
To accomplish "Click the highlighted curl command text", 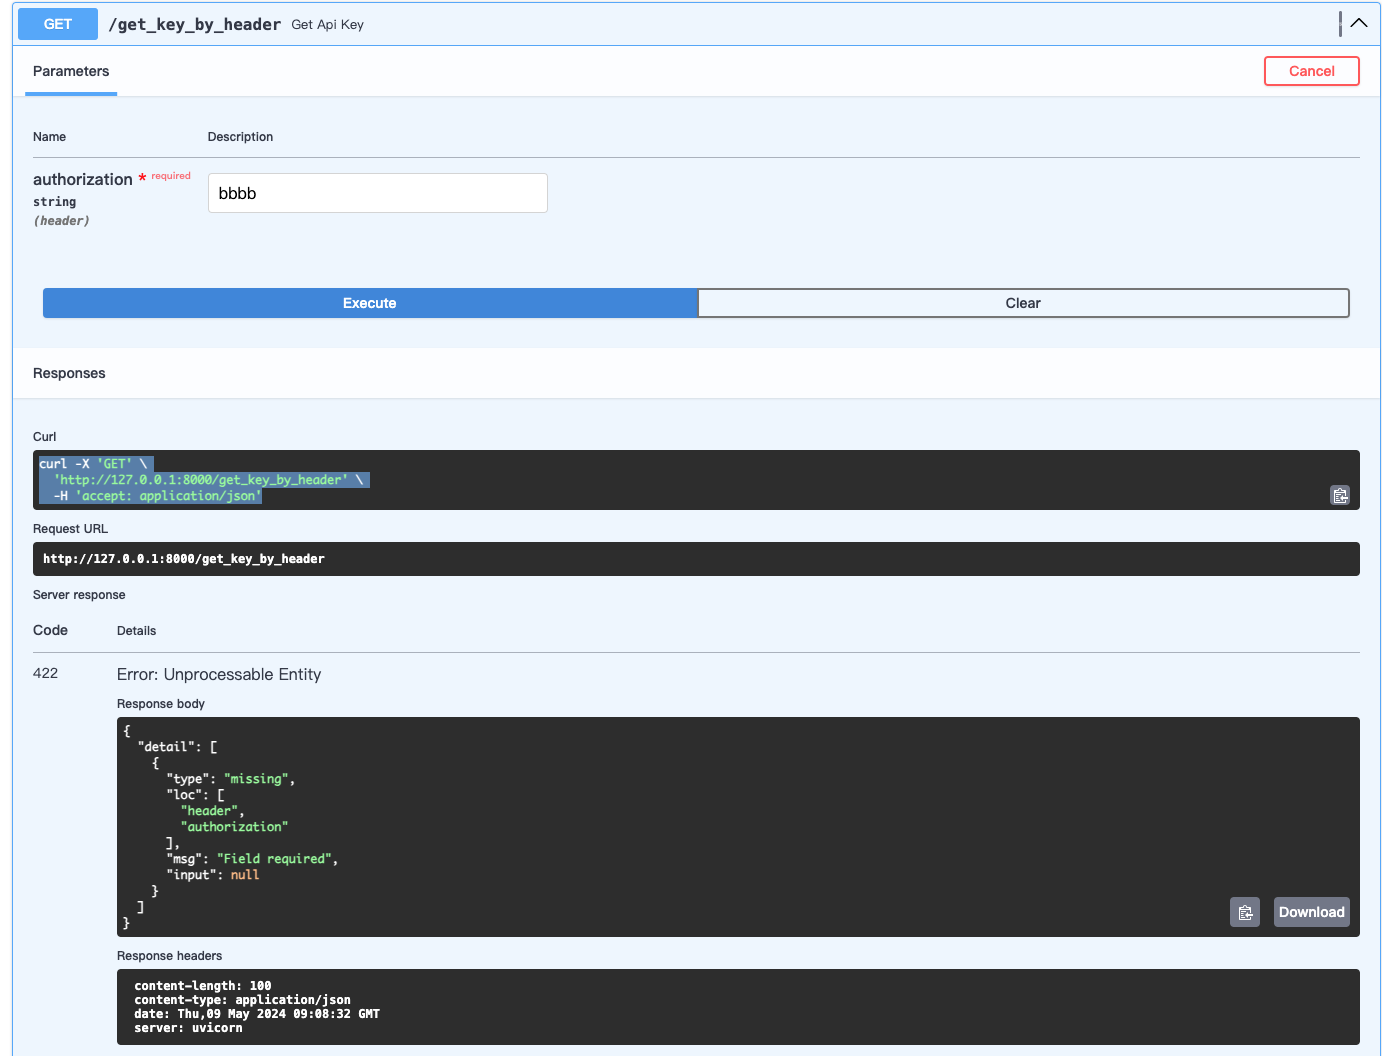I will pyautogui.click(x=204, y=480).
